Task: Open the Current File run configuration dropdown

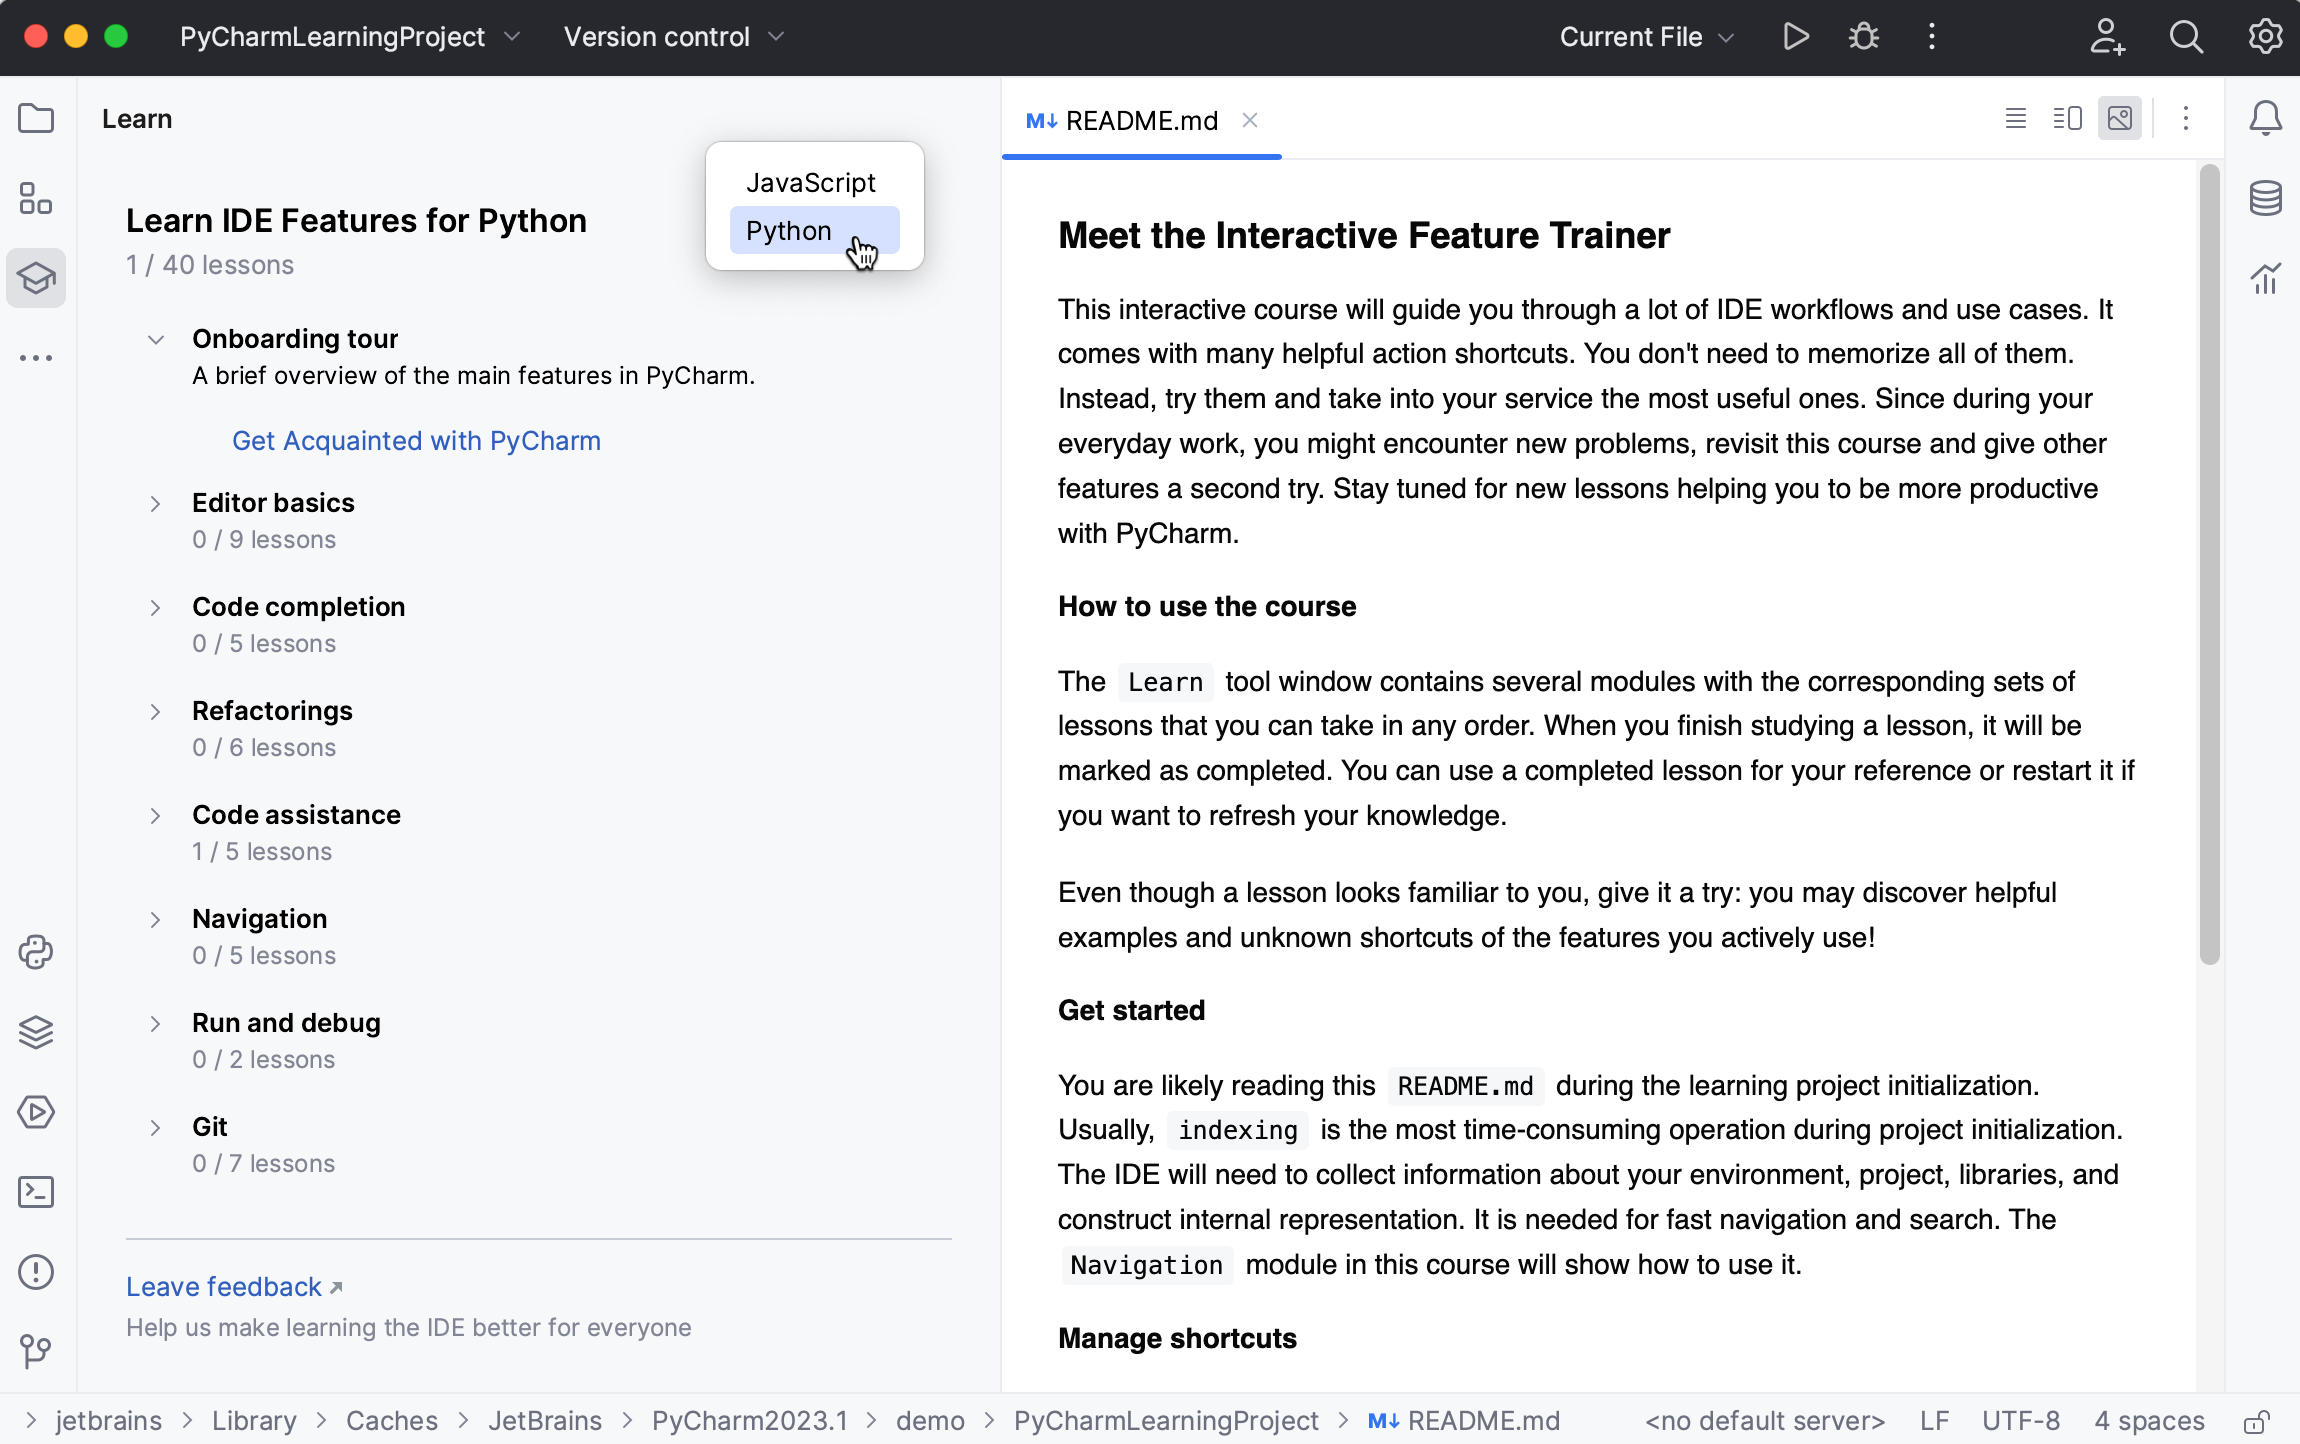Action: click(1646, 37)
